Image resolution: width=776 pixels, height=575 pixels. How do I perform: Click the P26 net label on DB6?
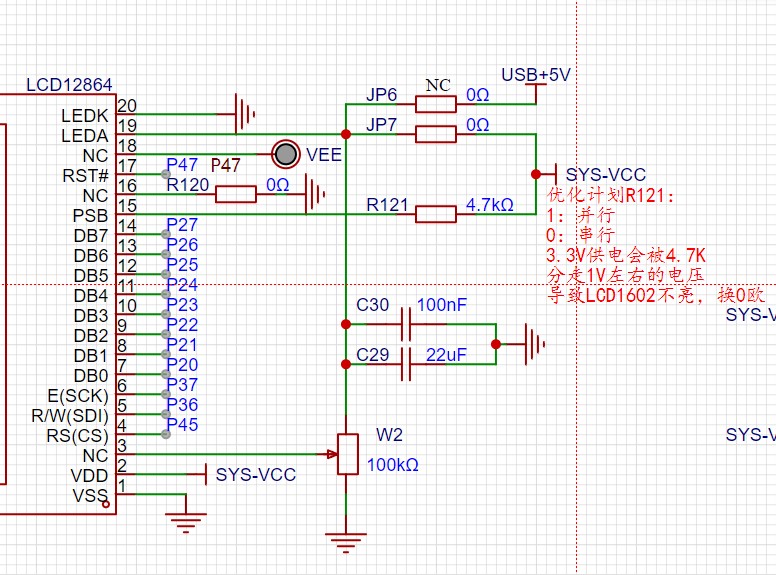[182, 245]
